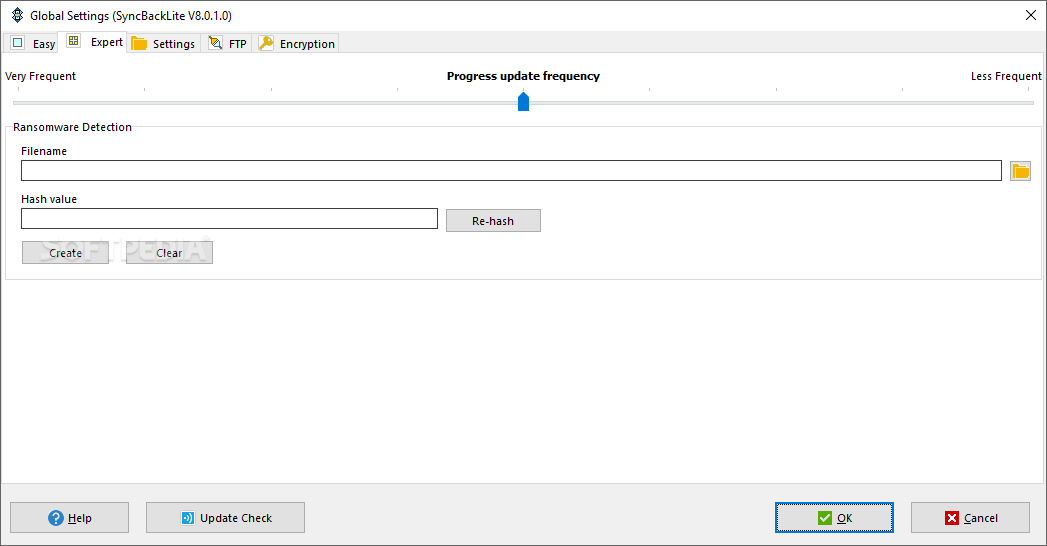Click the "Very Frequent" label
This screenshot has height=546, width=1047.
pyautogui.click(x=41, y=76)
